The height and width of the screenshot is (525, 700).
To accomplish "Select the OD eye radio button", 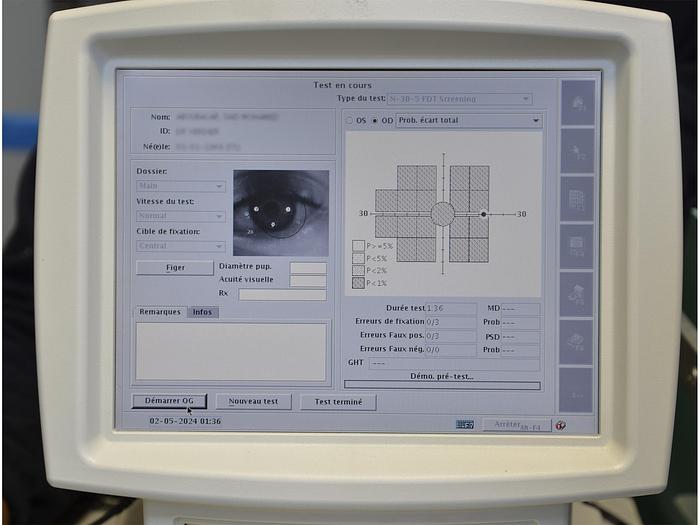I will [375, 121].
